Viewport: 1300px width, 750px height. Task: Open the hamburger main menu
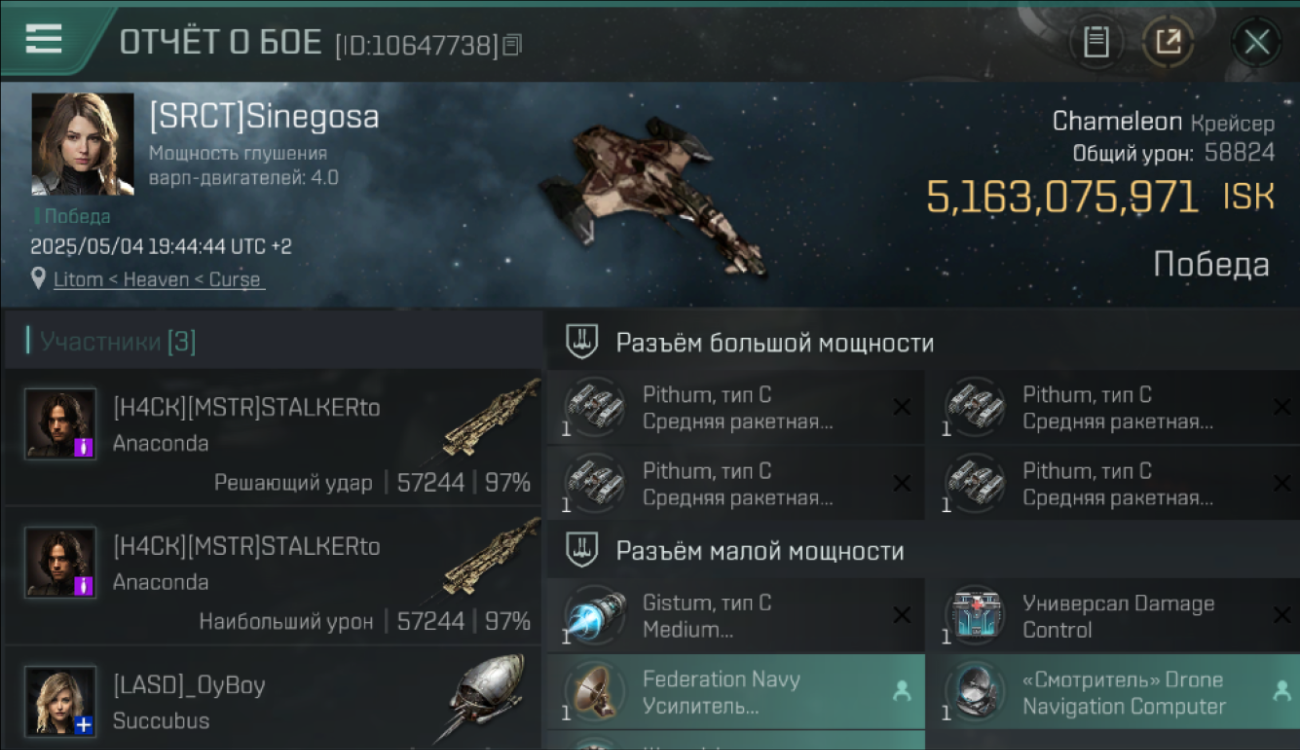tap(43, 38)
